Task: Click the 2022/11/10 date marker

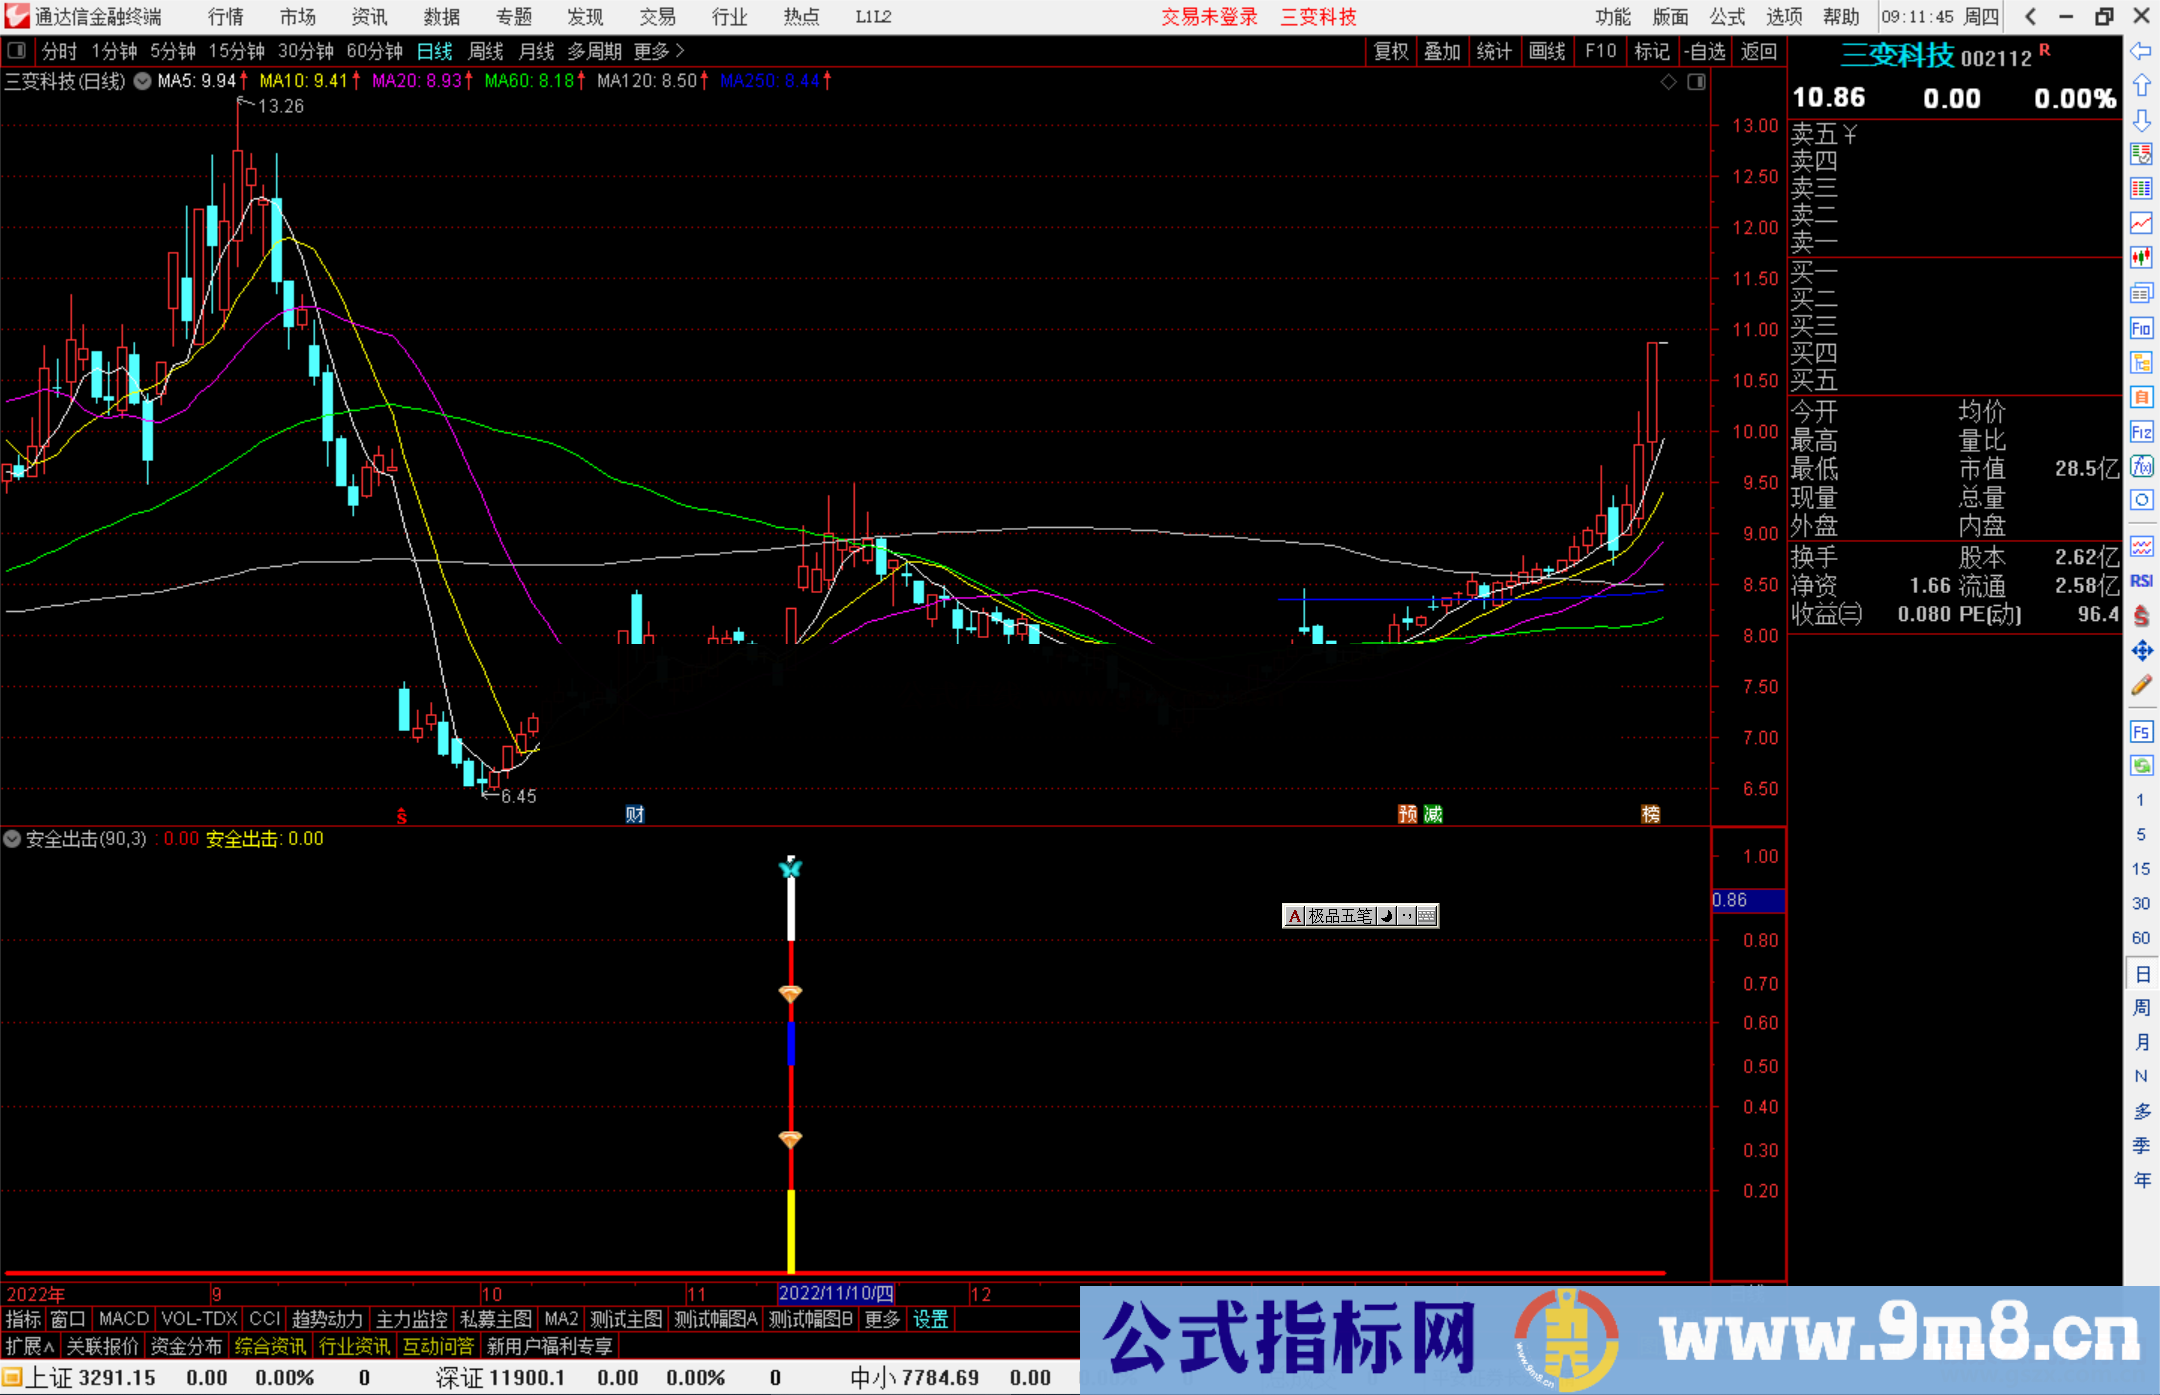Action: 836,1293
